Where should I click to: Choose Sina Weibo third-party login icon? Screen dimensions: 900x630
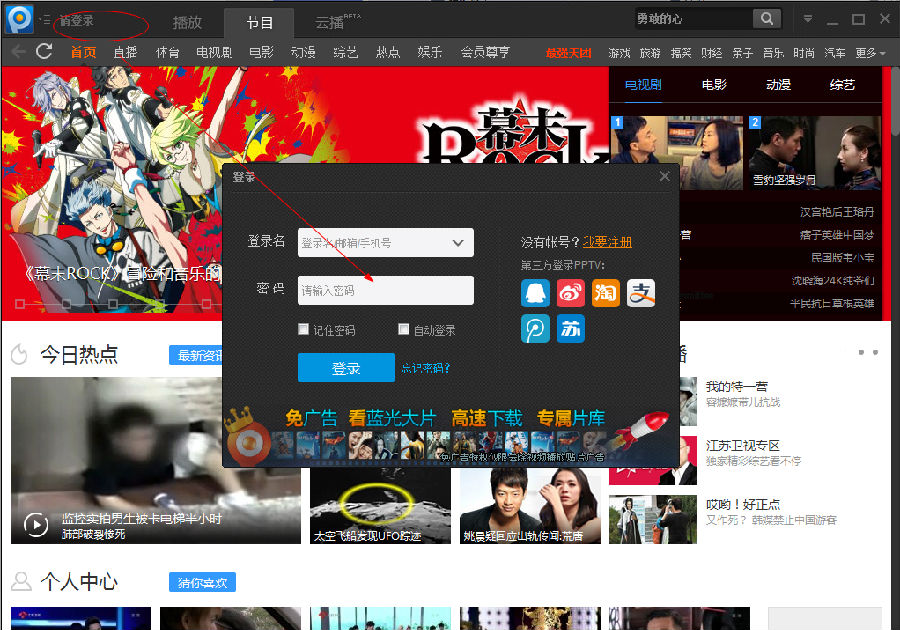point(571,293)
